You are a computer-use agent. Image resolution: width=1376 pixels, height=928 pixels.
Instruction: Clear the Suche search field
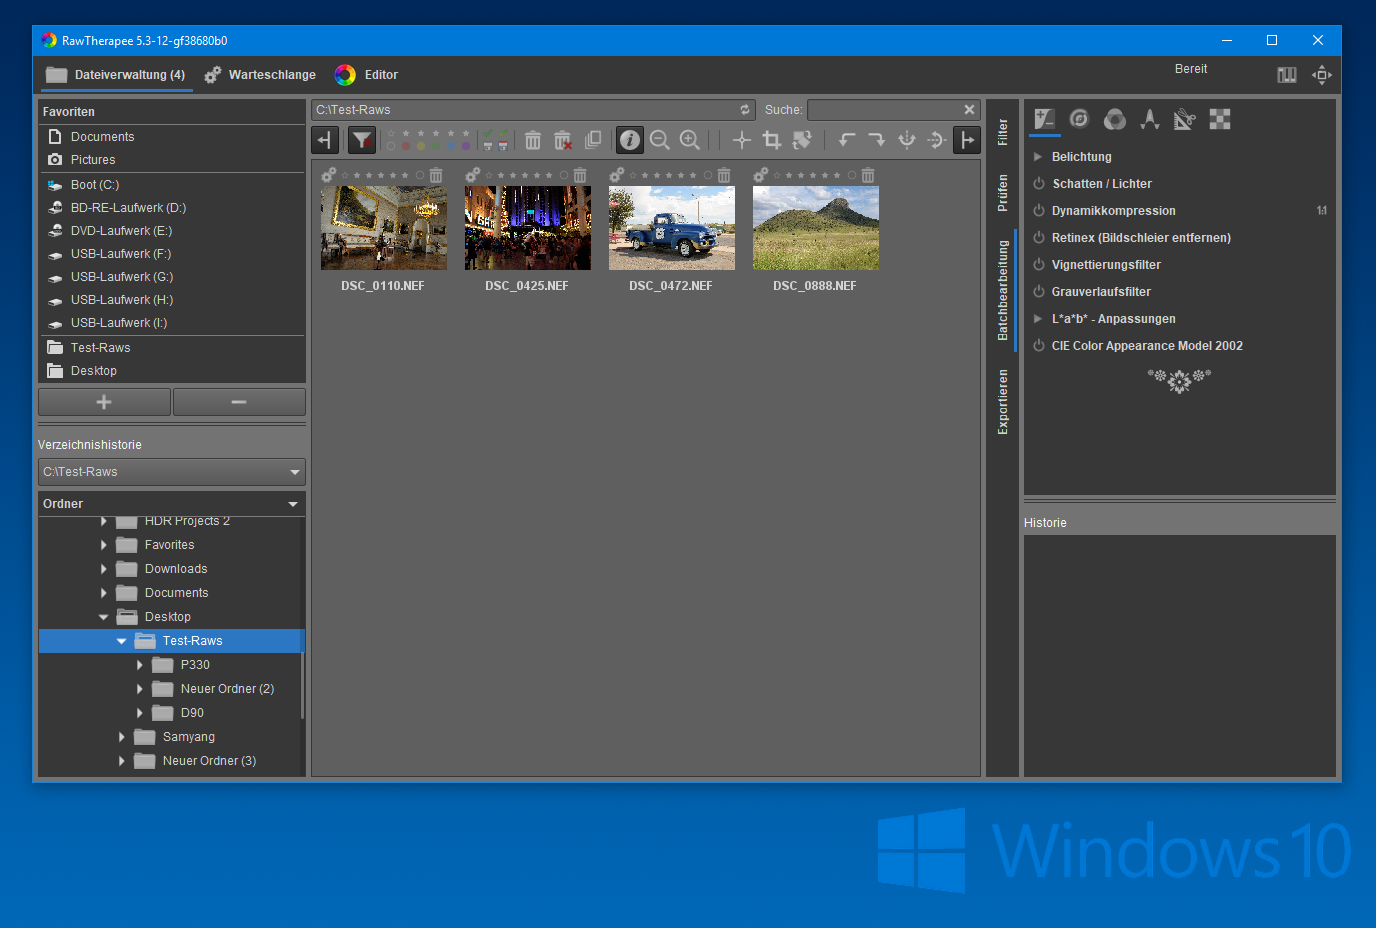tap(969, 110)
